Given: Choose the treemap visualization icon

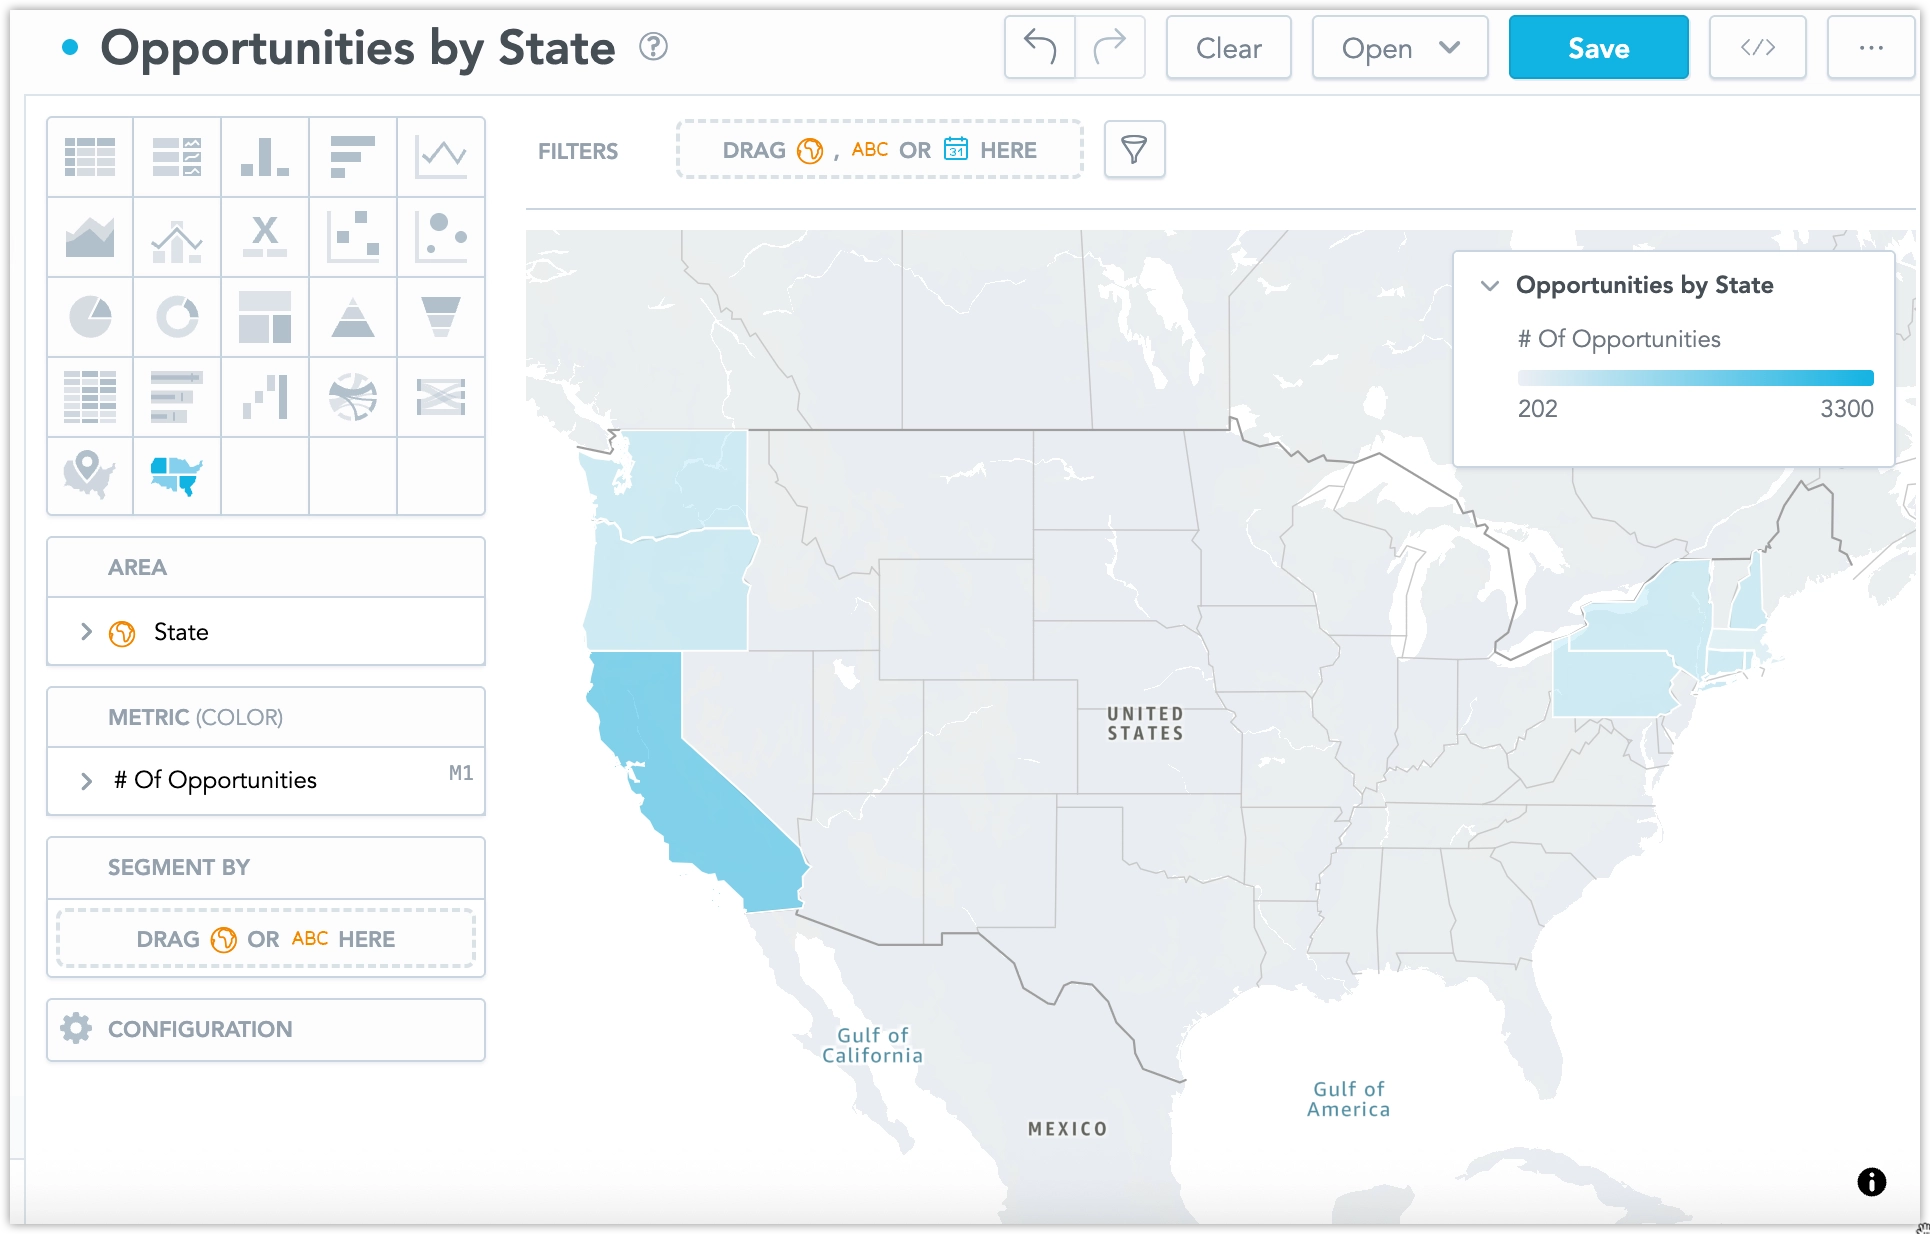Looking at the screenshot, I should click(265, 317).
